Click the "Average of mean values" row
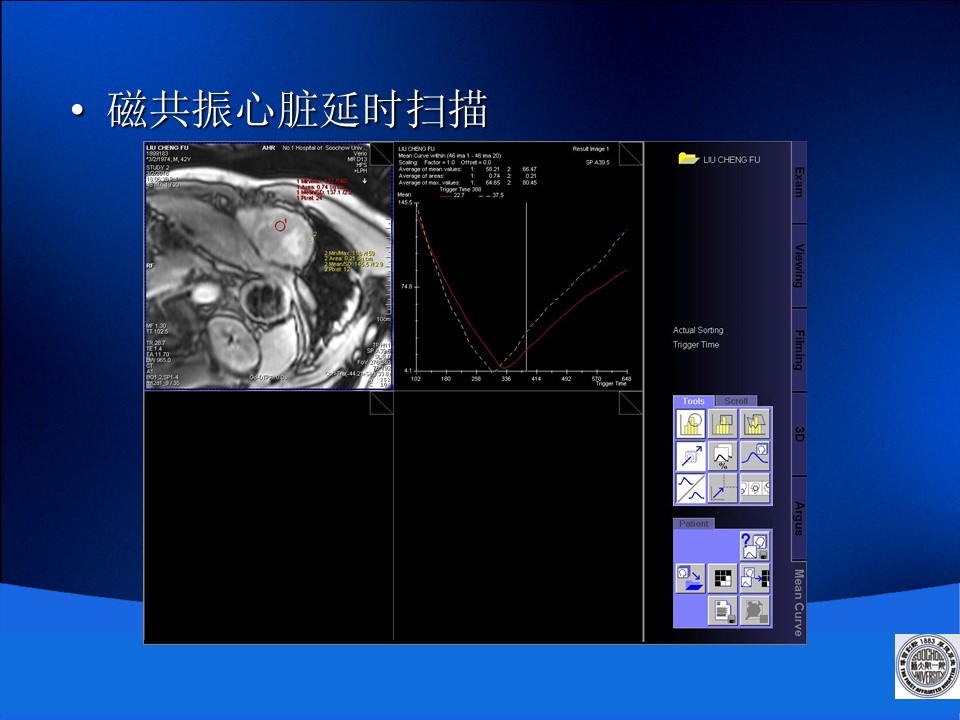 click(468, 169)
